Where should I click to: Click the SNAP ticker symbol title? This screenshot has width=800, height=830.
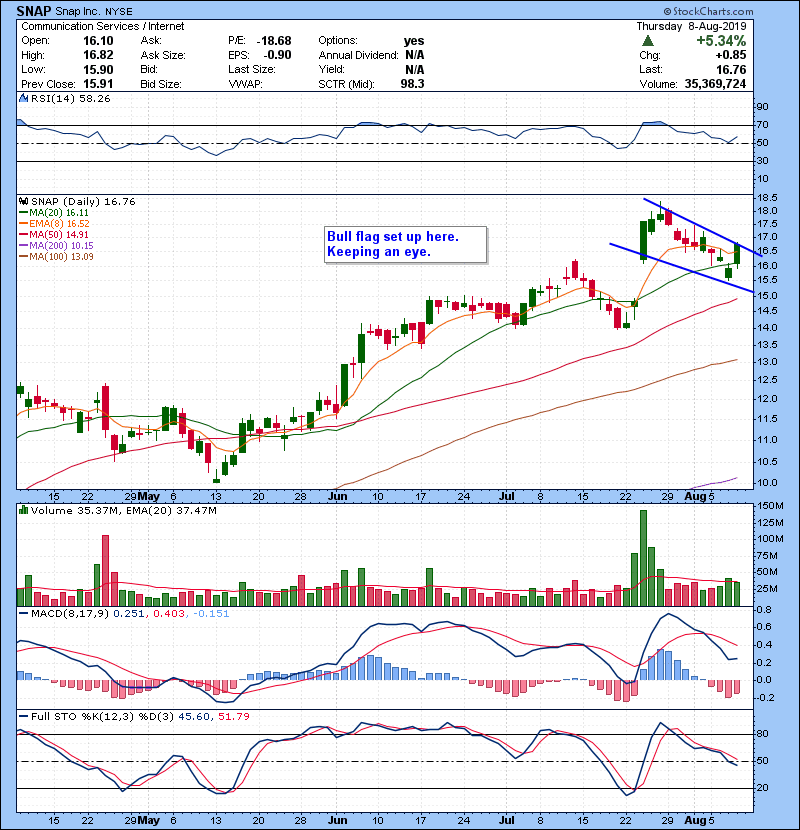pos(34,11)
